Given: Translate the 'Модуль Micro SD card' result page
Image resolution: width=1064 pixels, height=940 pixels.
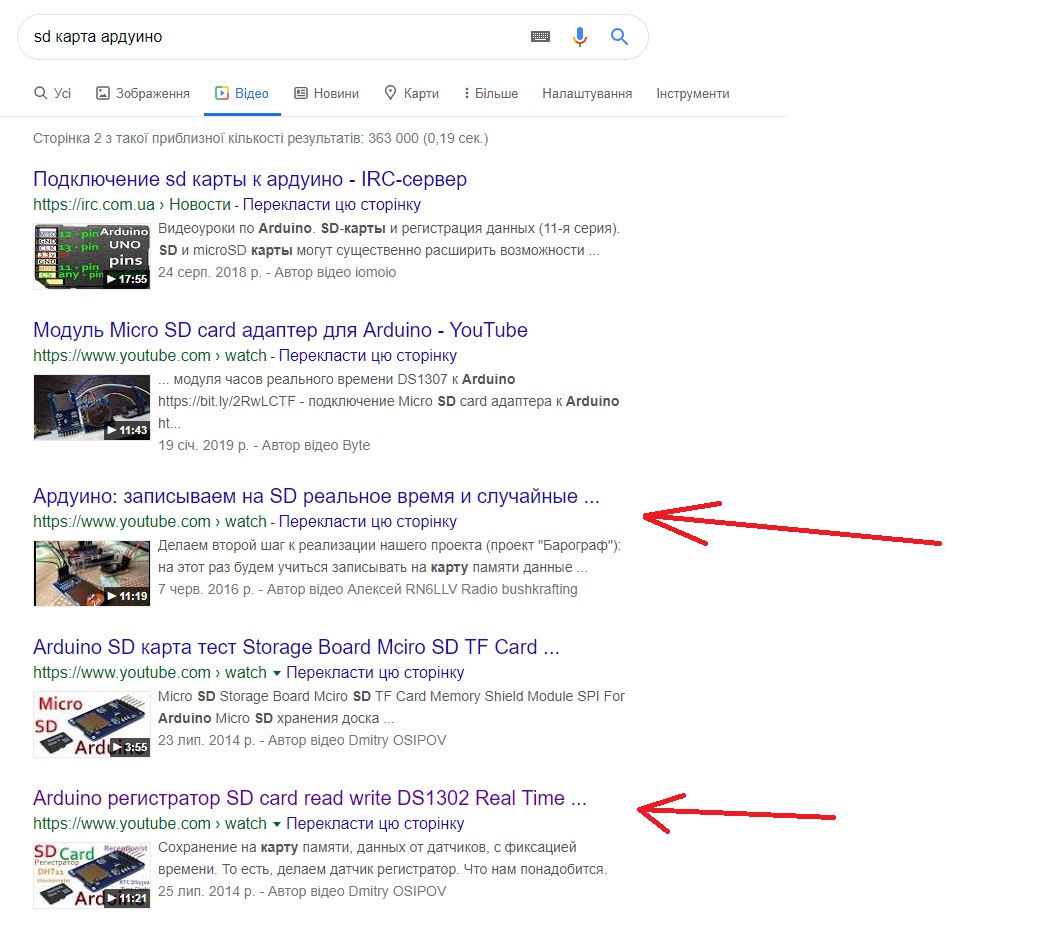Looking at the screenshot, I should (x=368, y=356).
